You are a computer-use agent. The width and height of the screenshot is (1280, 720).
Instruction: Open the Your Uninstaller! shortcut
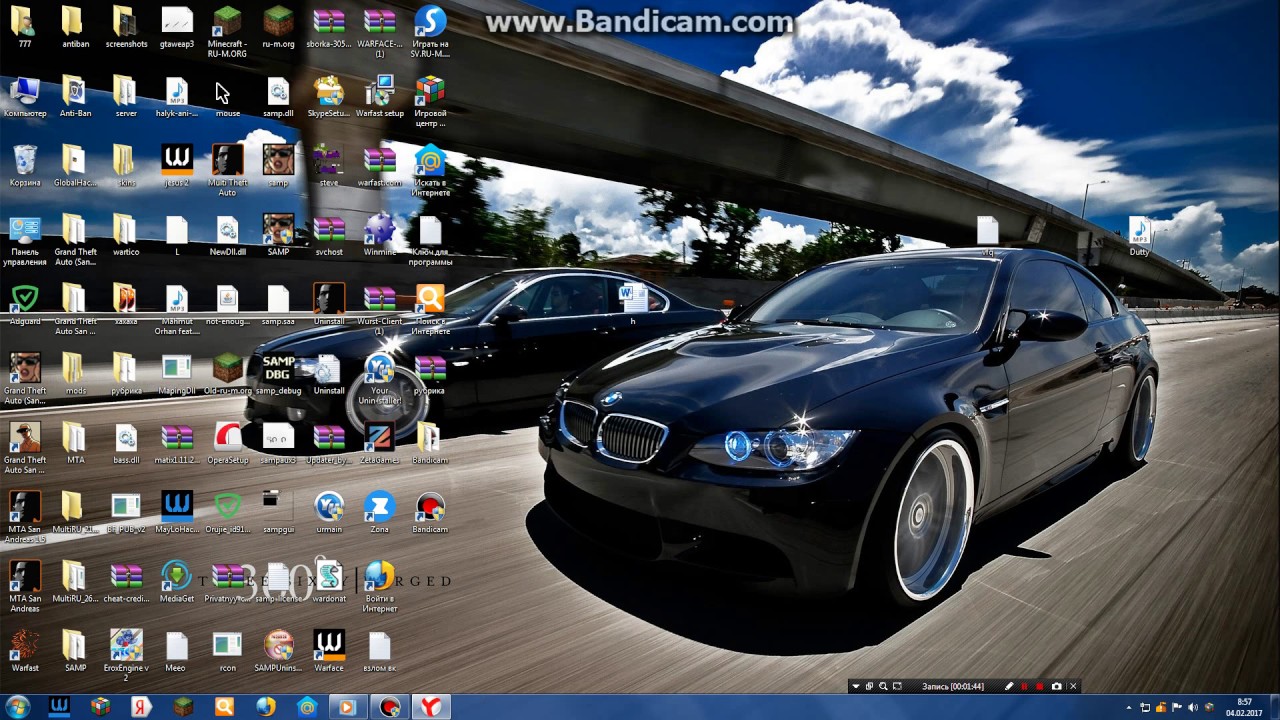[x=380, y=380]
